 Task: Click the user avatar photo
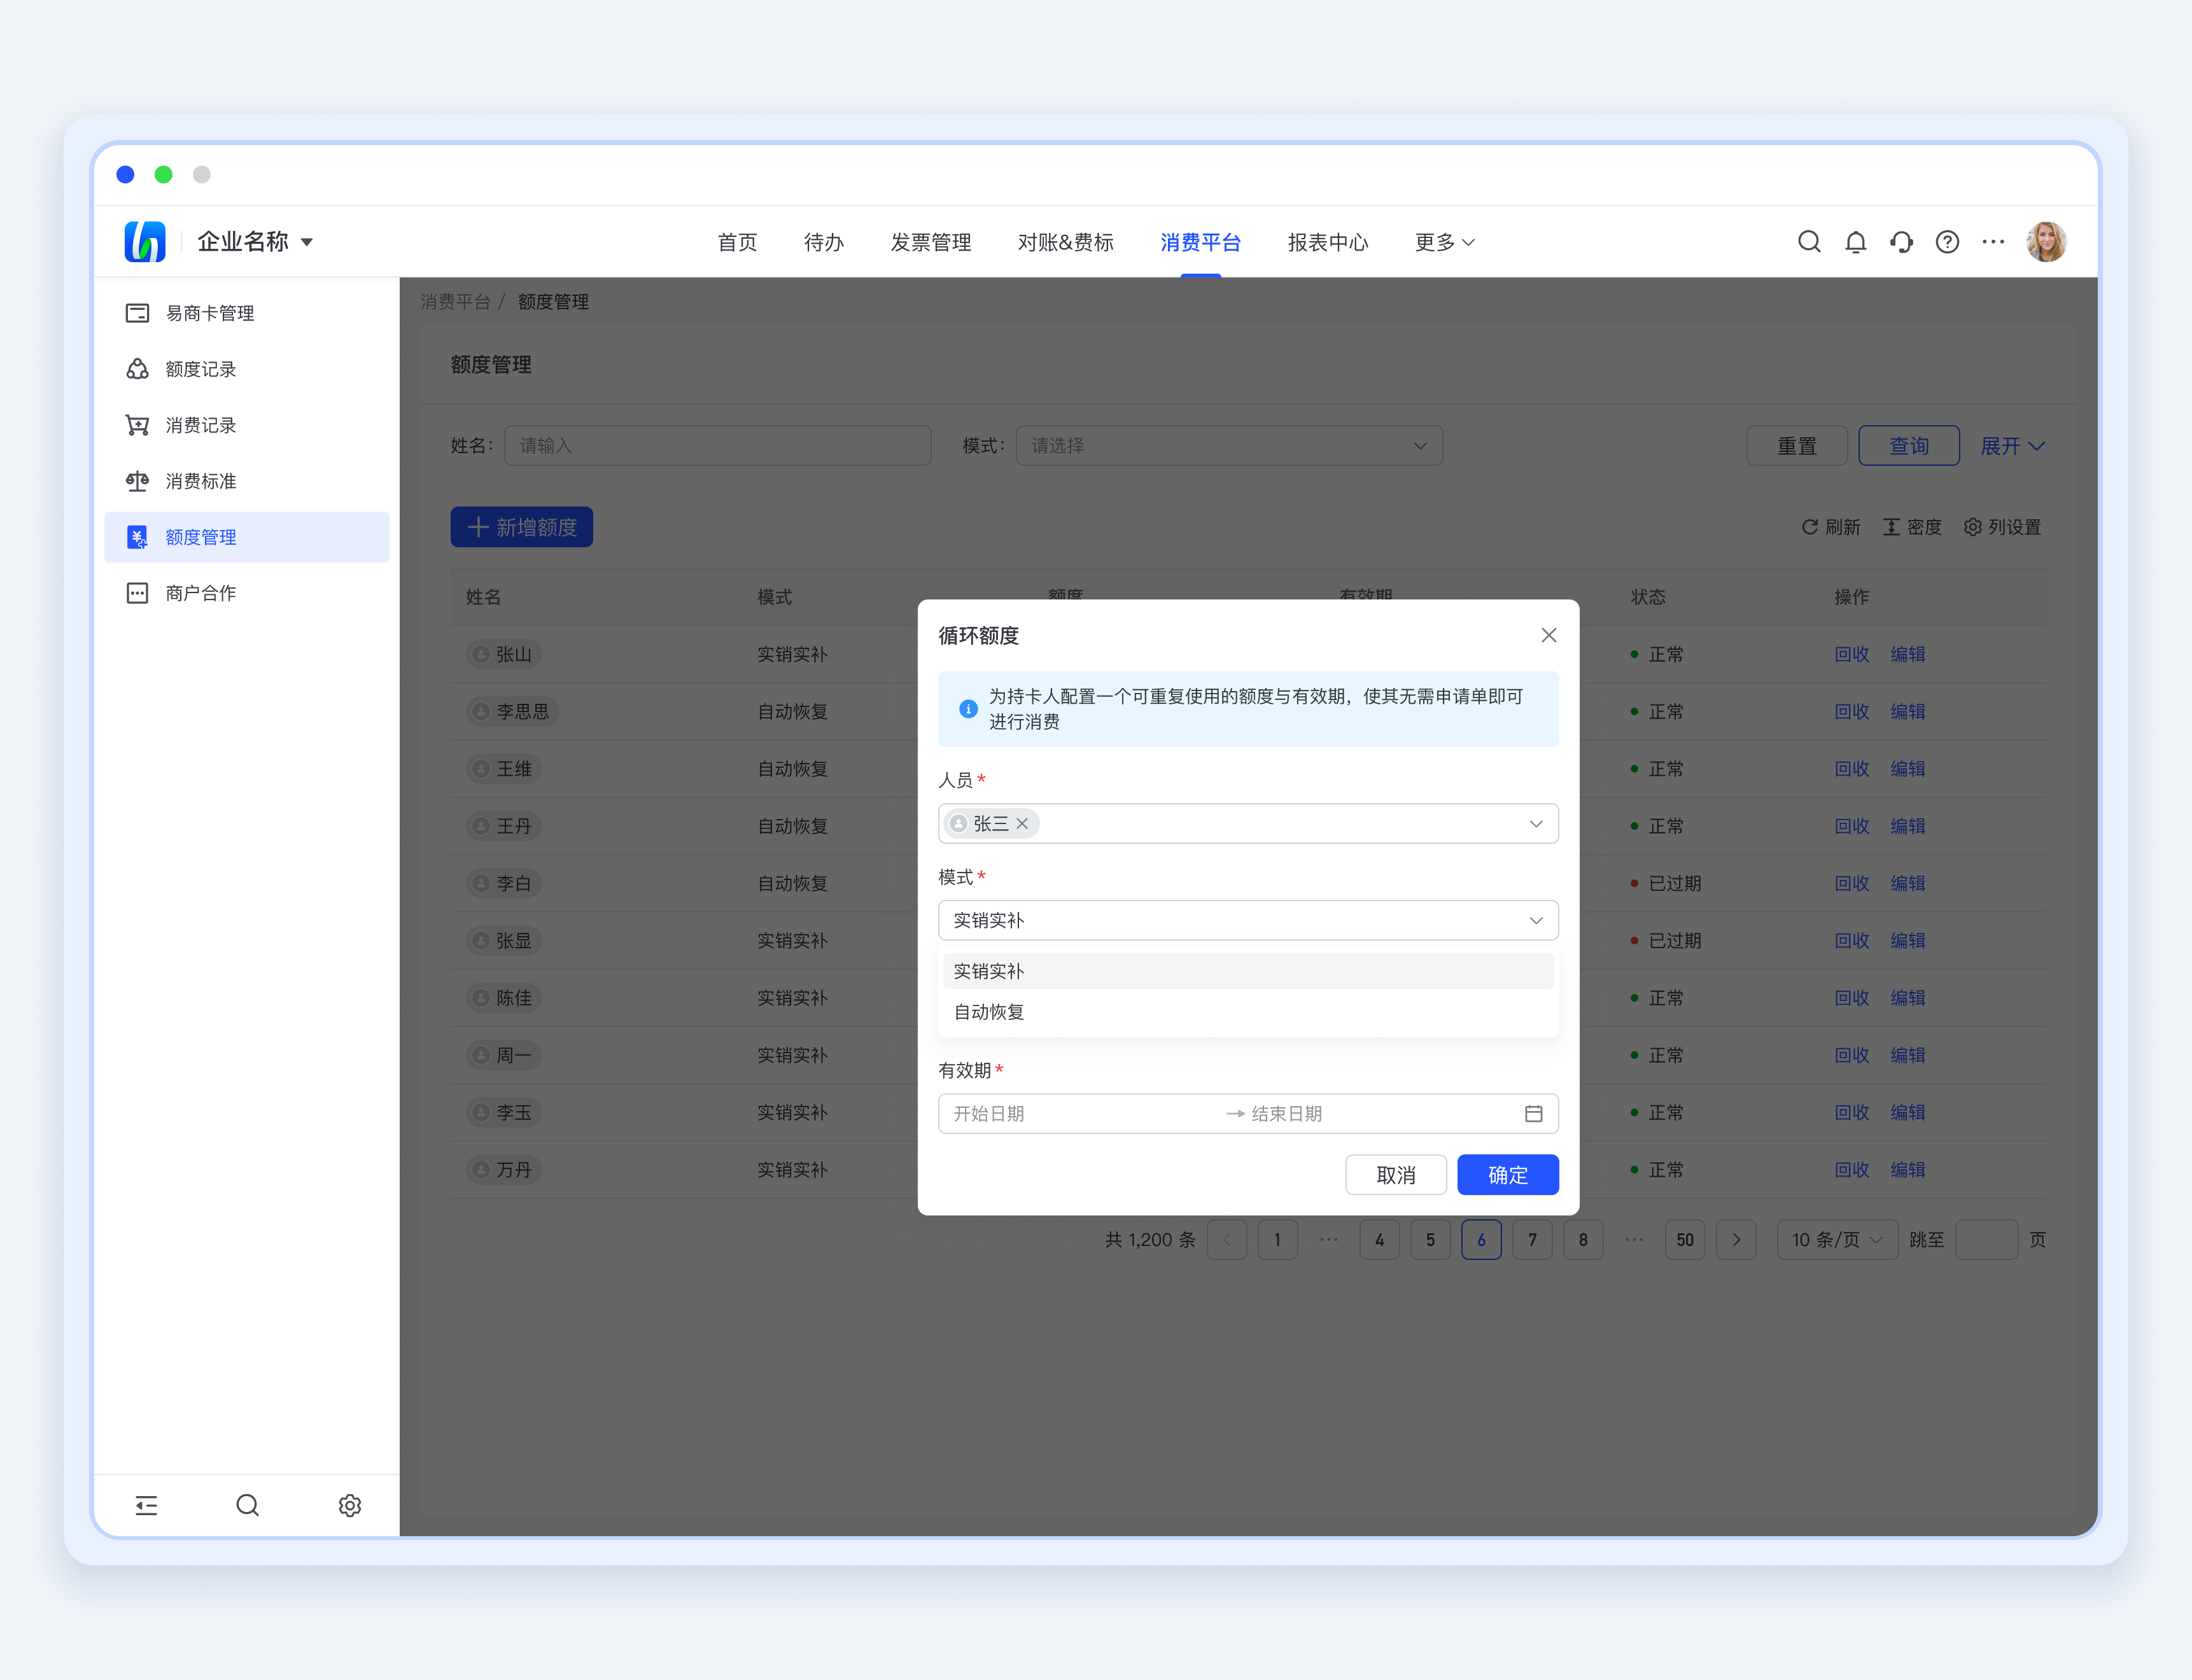point(2046,242)
